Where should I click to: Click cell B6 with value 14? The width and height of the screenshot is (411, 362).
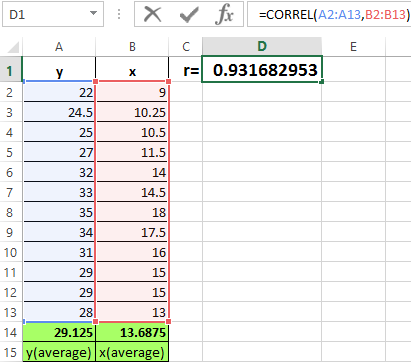pyautogui.click(x=132, y=172)
